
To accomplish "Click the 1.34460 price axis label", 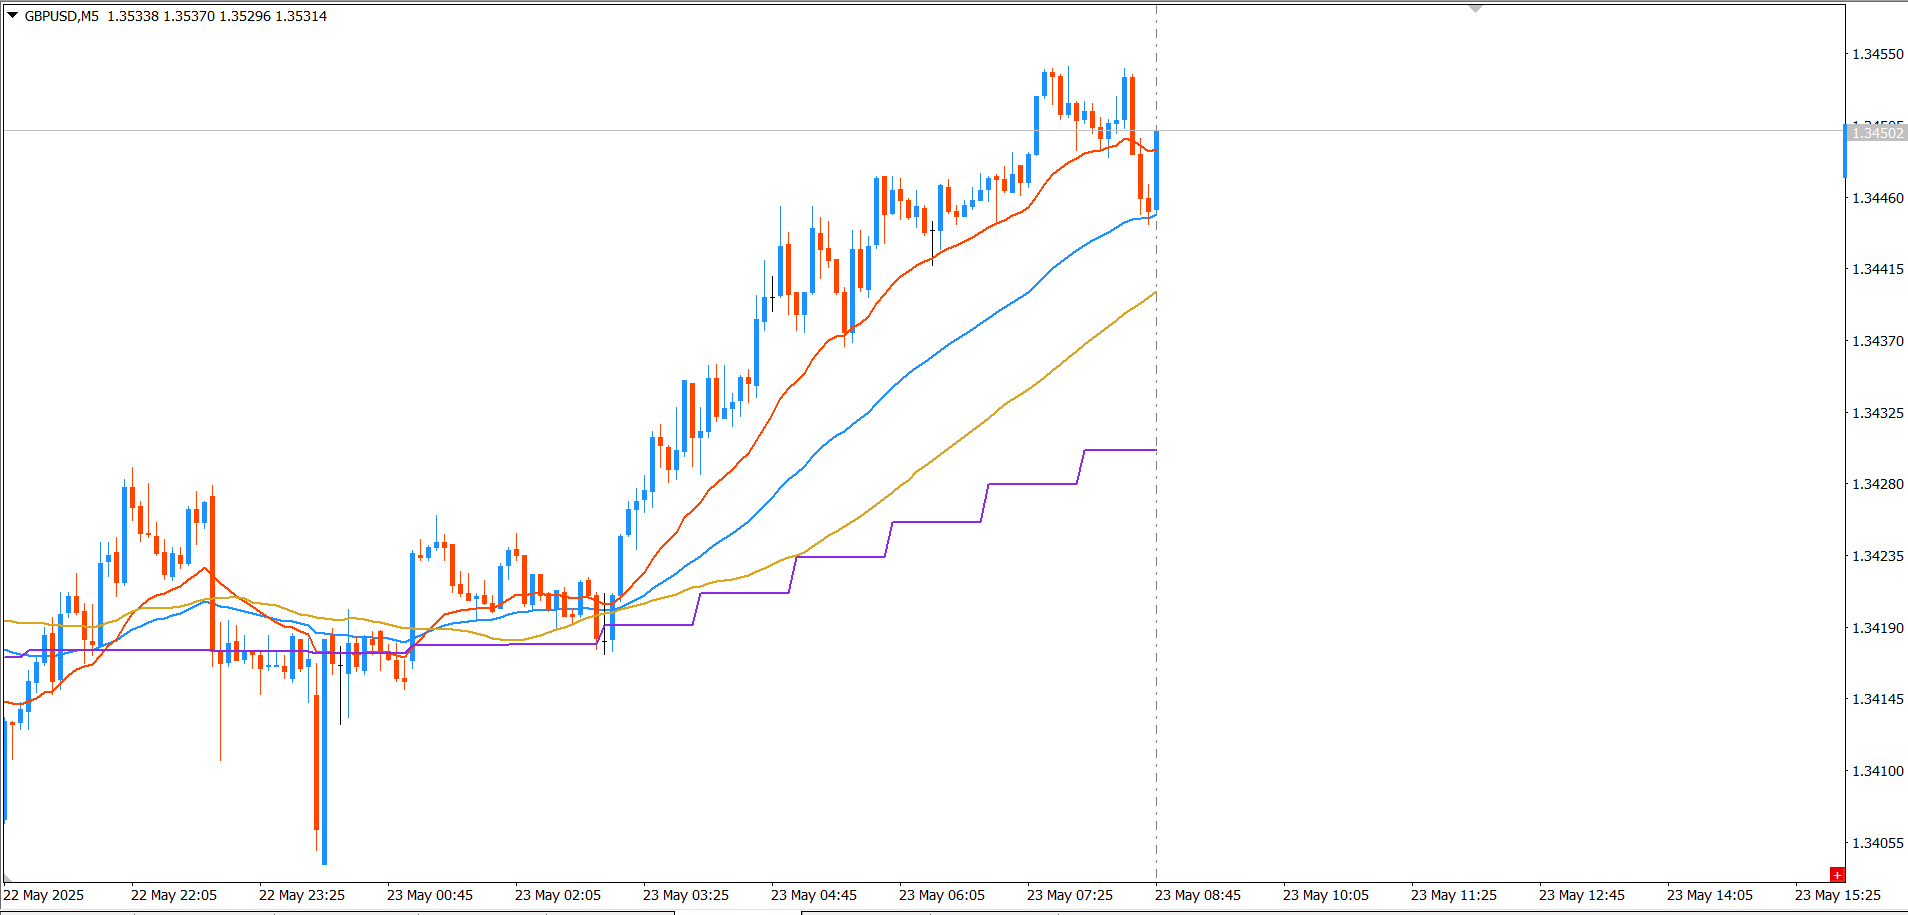I will pos(1878,198).
